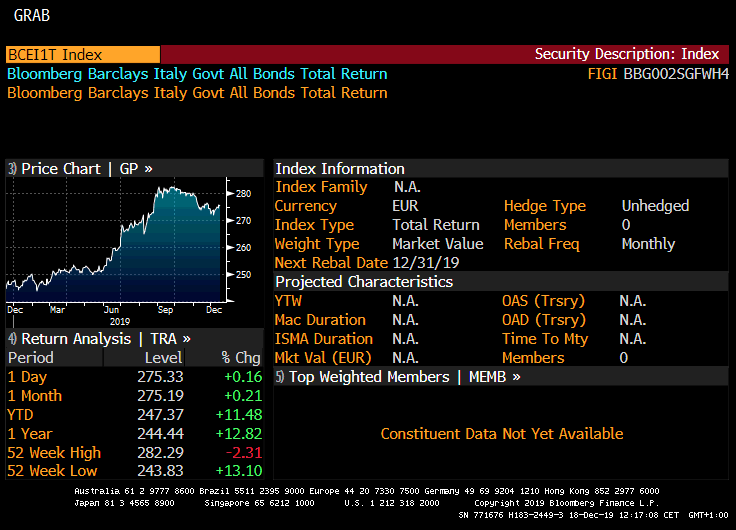This screenshot has width=736, height=530.
Task: Click the Projected Characteristics section header
Action: pos(364,282)
